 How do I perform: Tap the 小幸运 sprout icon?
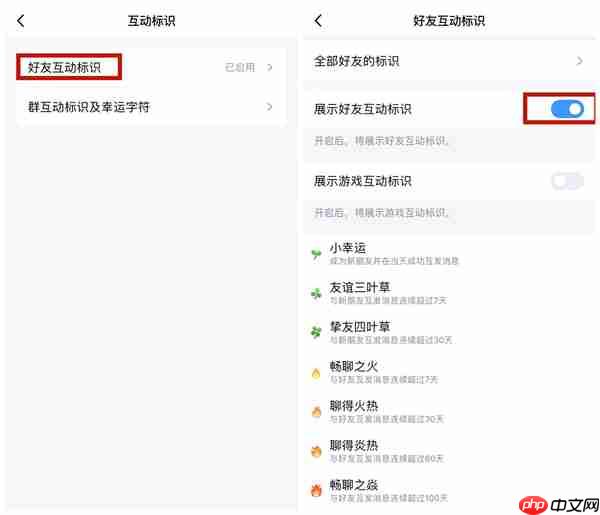[x=316, y=254]
